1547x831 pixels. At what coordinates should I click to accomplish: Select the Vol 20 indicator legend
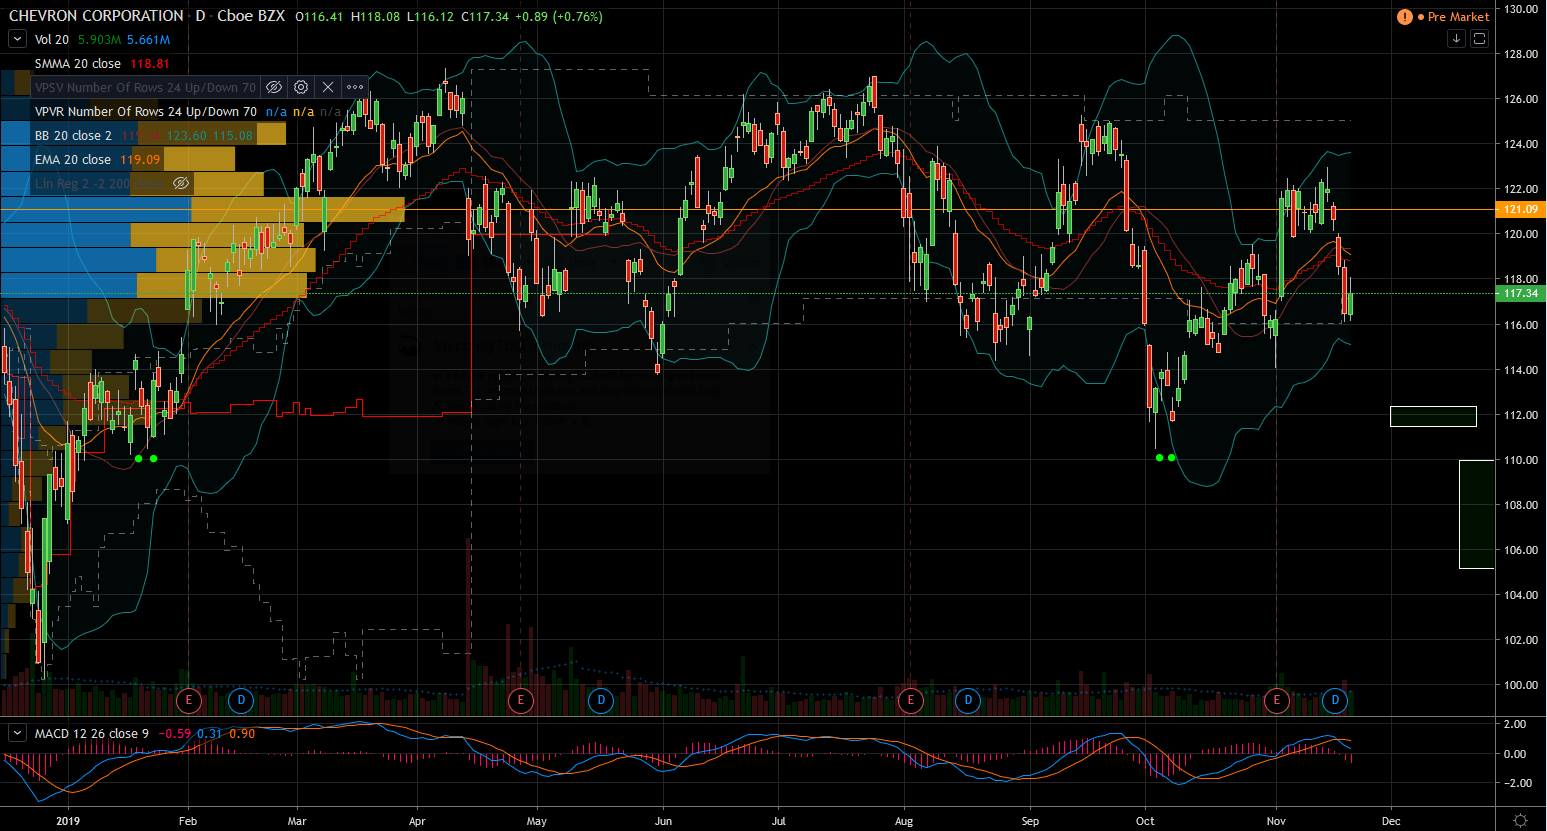click(52, 39)
